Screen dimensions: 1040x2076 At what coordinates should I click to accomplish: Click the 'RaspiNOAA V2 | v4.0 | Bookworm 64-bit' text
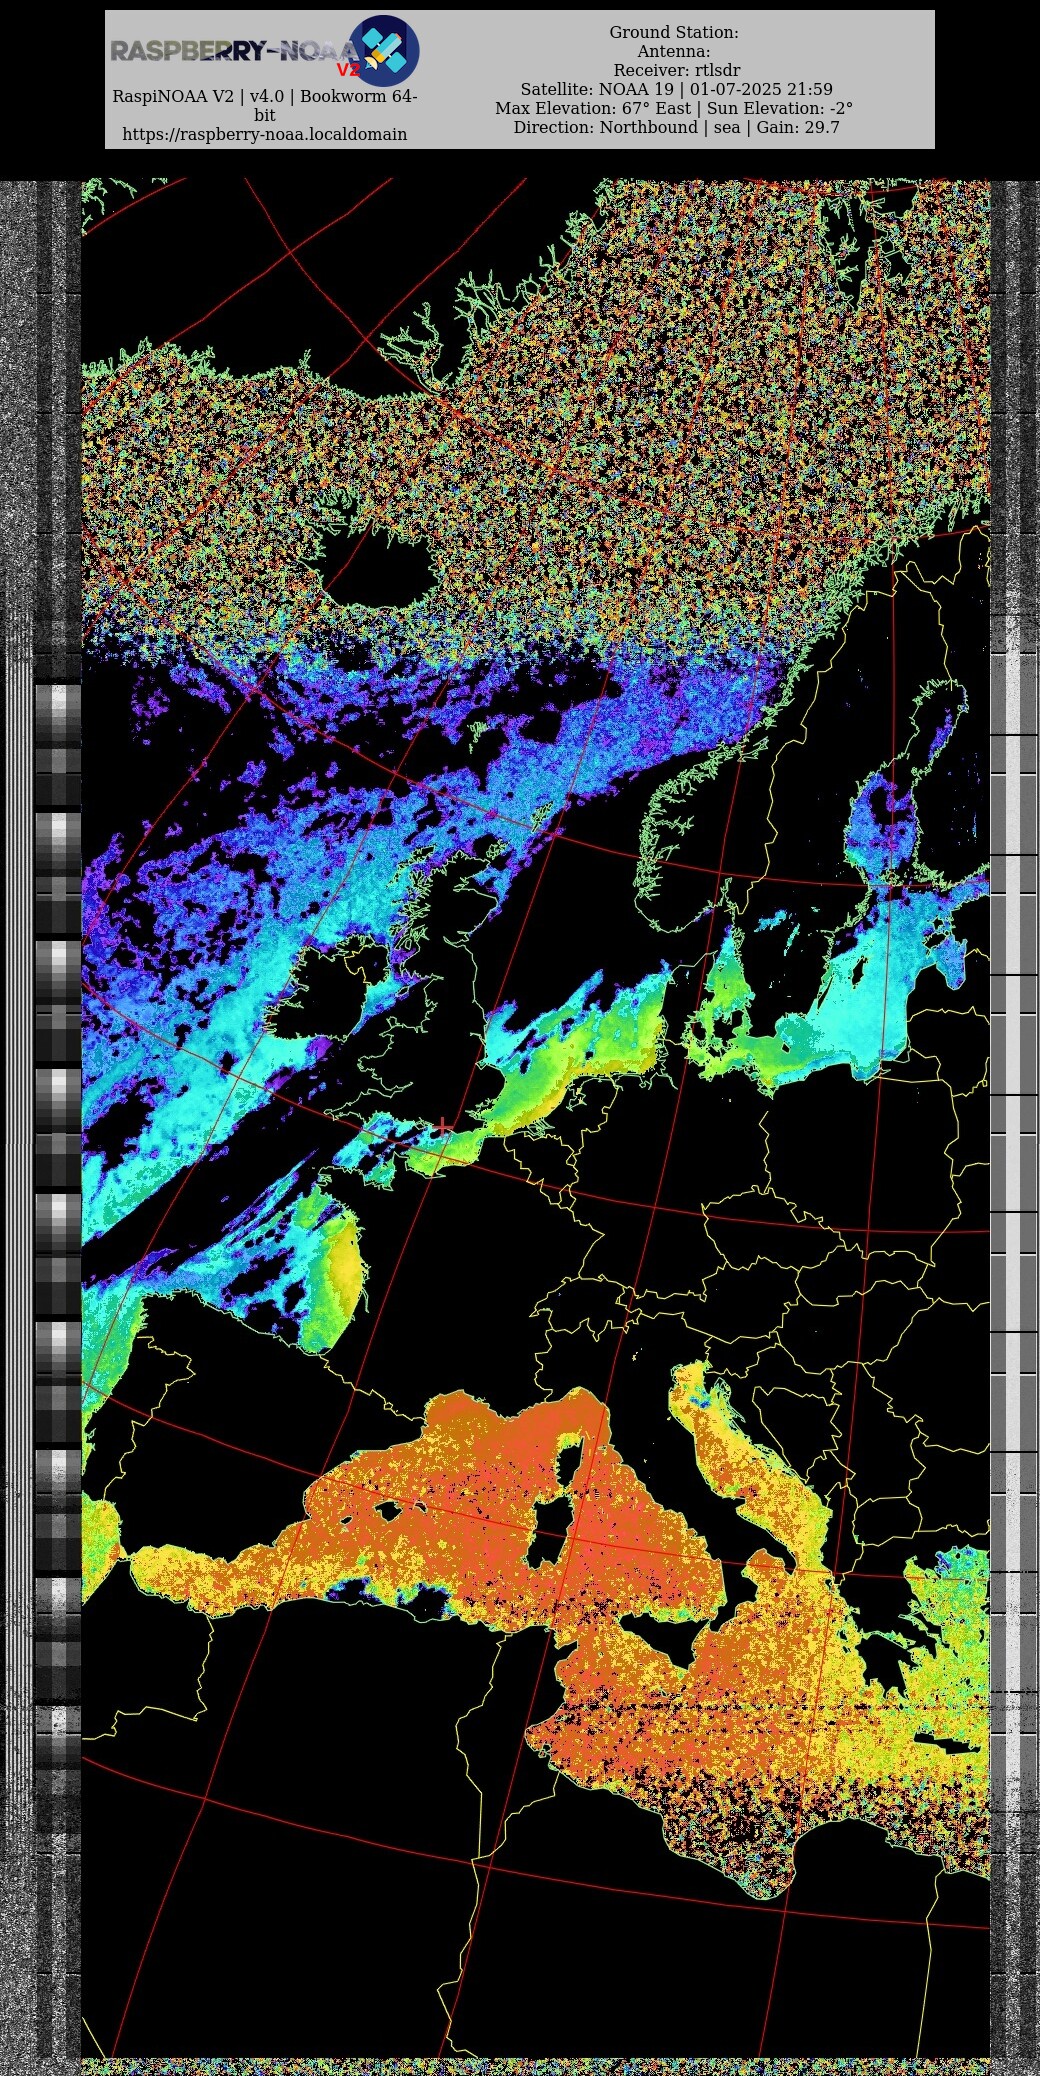(x=264, y=106)
